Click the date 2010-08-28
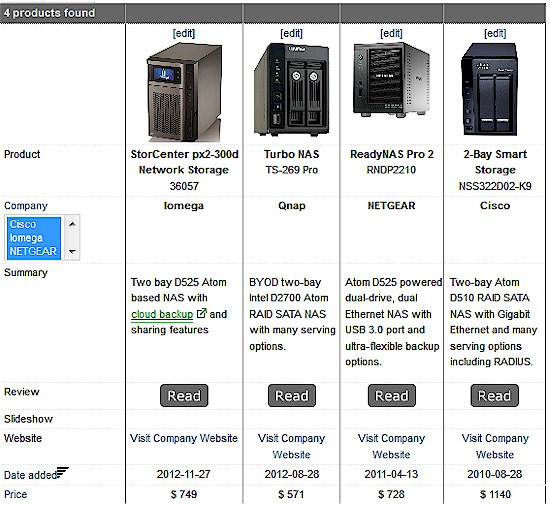Viewport: 550px width, 505px height. (495, 474)
